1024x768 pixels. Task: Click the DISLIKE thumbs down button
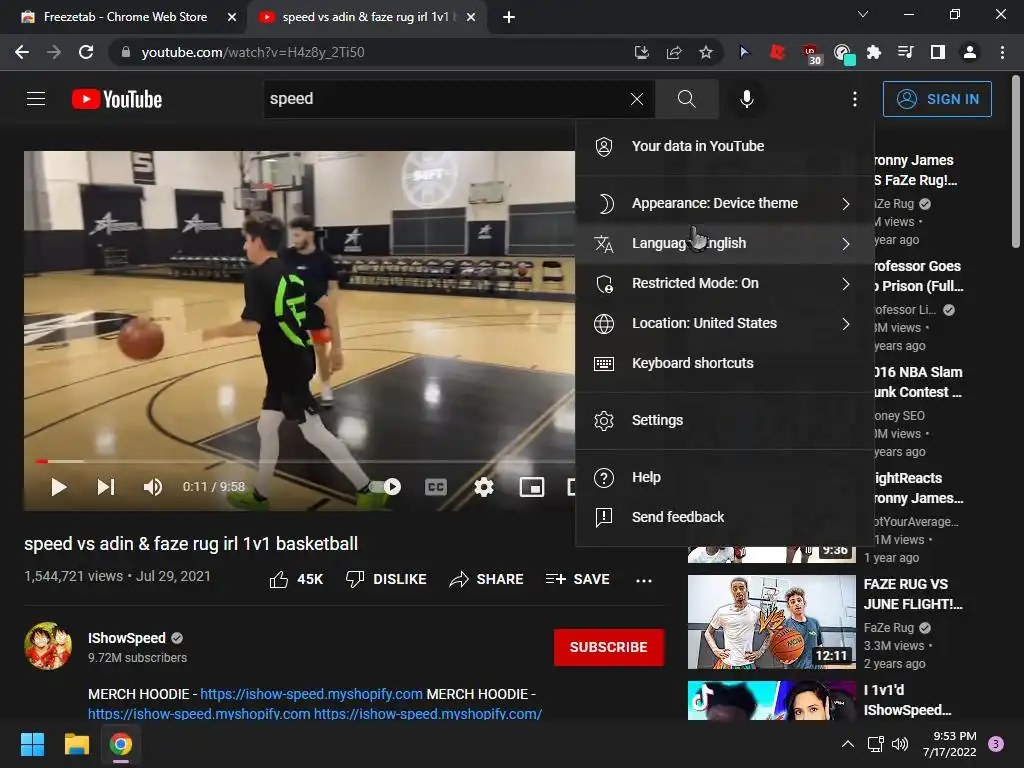tap(386, 579)
